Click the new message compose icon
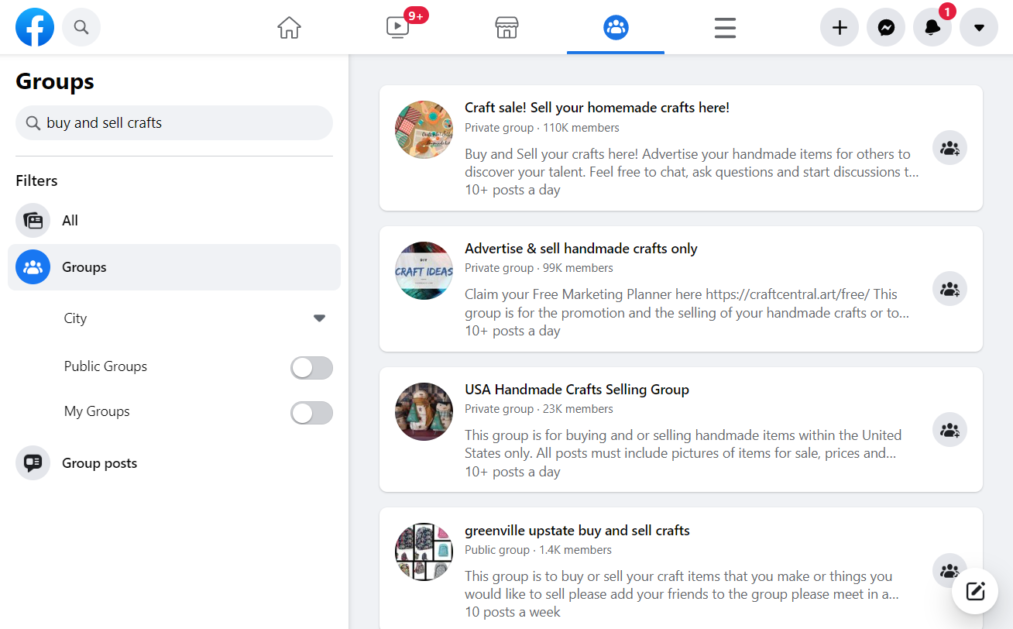The image size is (1013, 629). tap(975, 591)
